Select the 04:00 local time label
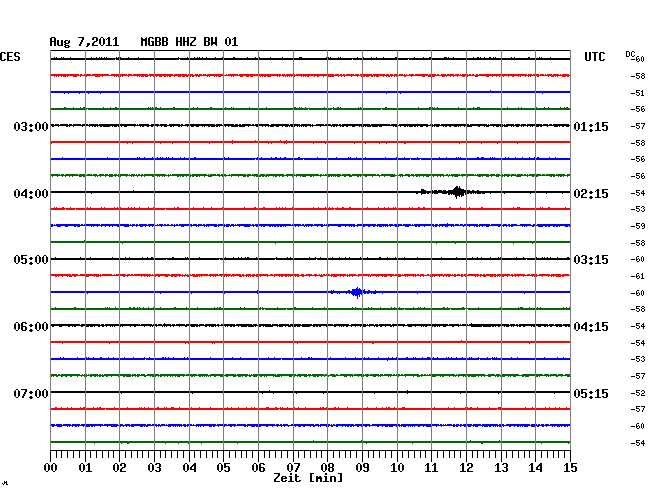The width and height of the screenshot is (650, 494). coord(31,194)
